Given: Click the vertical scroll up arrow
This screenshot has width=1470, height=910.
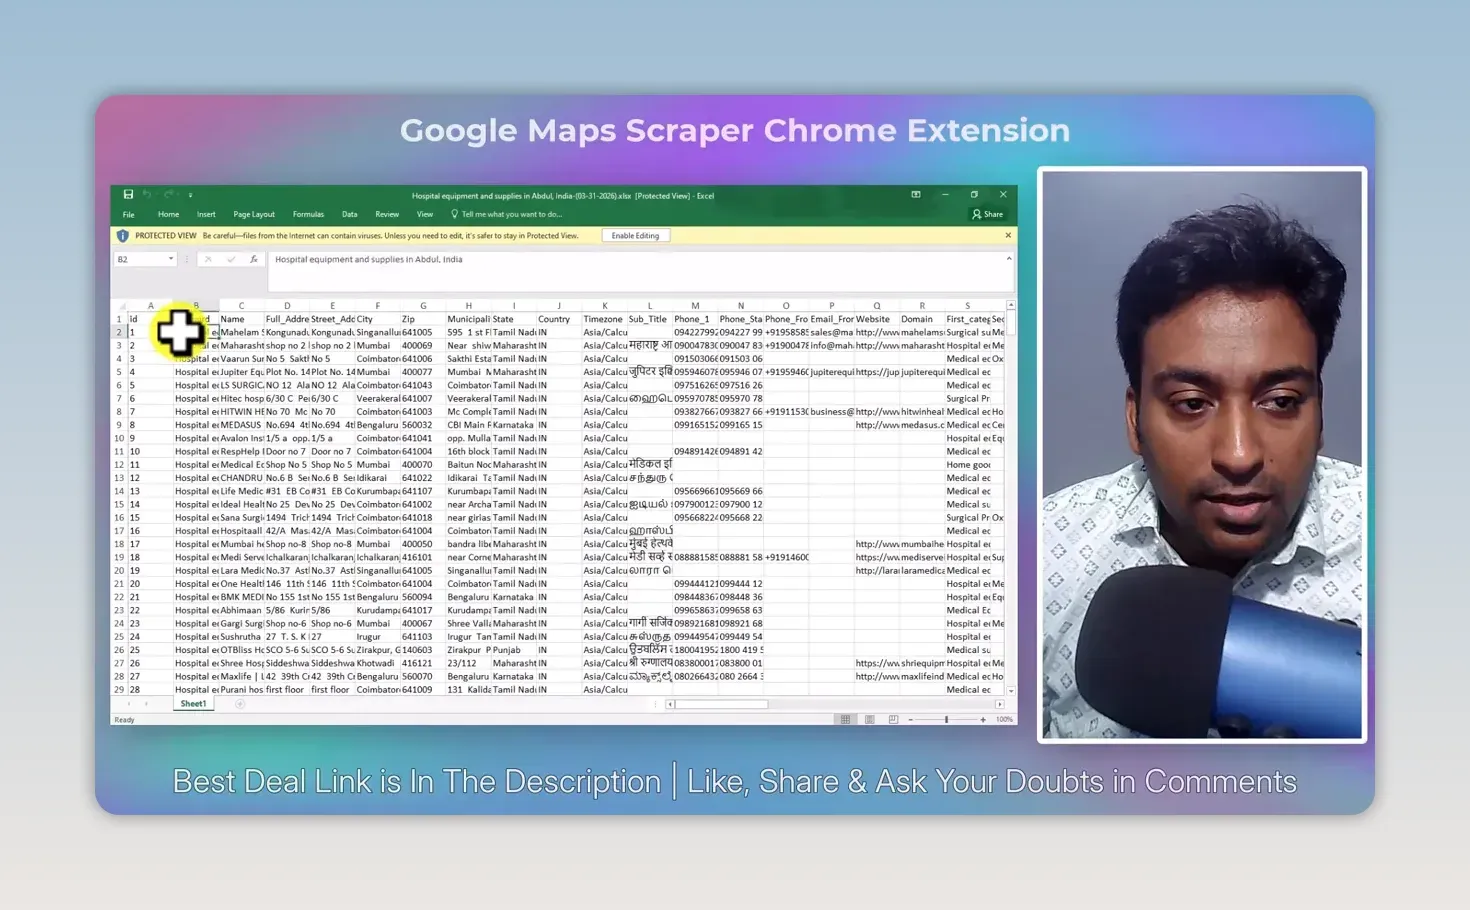Looking at the screenshot, I should (x=1011, y=305).
